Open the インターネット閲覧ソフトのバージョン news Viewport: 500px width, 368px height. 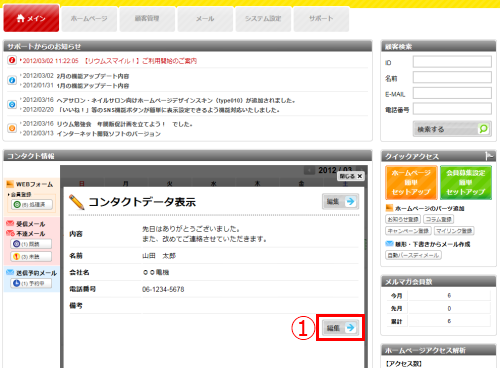point(108,134)
